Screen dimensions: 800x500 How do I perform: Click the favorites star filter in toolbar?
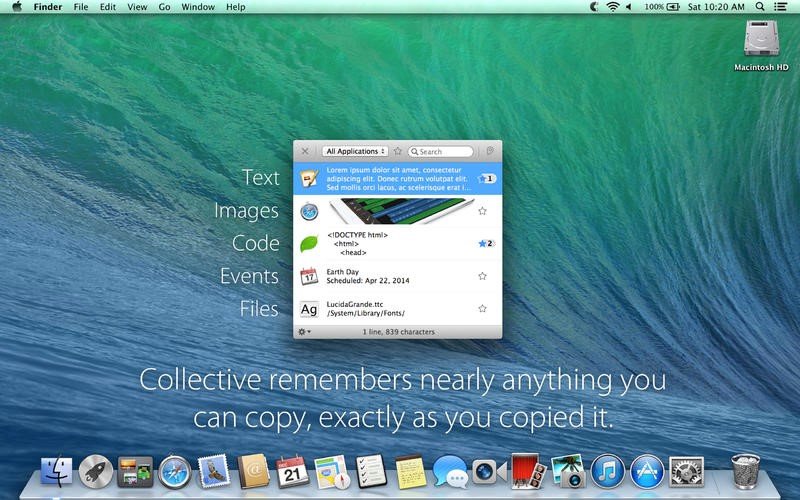(398, 151)
